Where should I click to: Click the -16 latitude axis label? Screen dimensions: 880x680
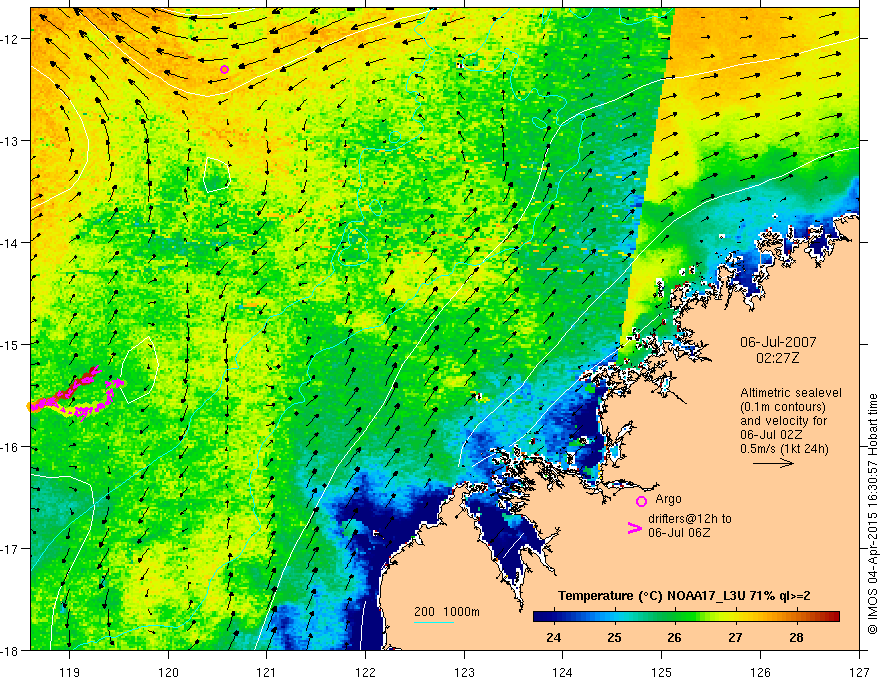click(x=10, y=447)
